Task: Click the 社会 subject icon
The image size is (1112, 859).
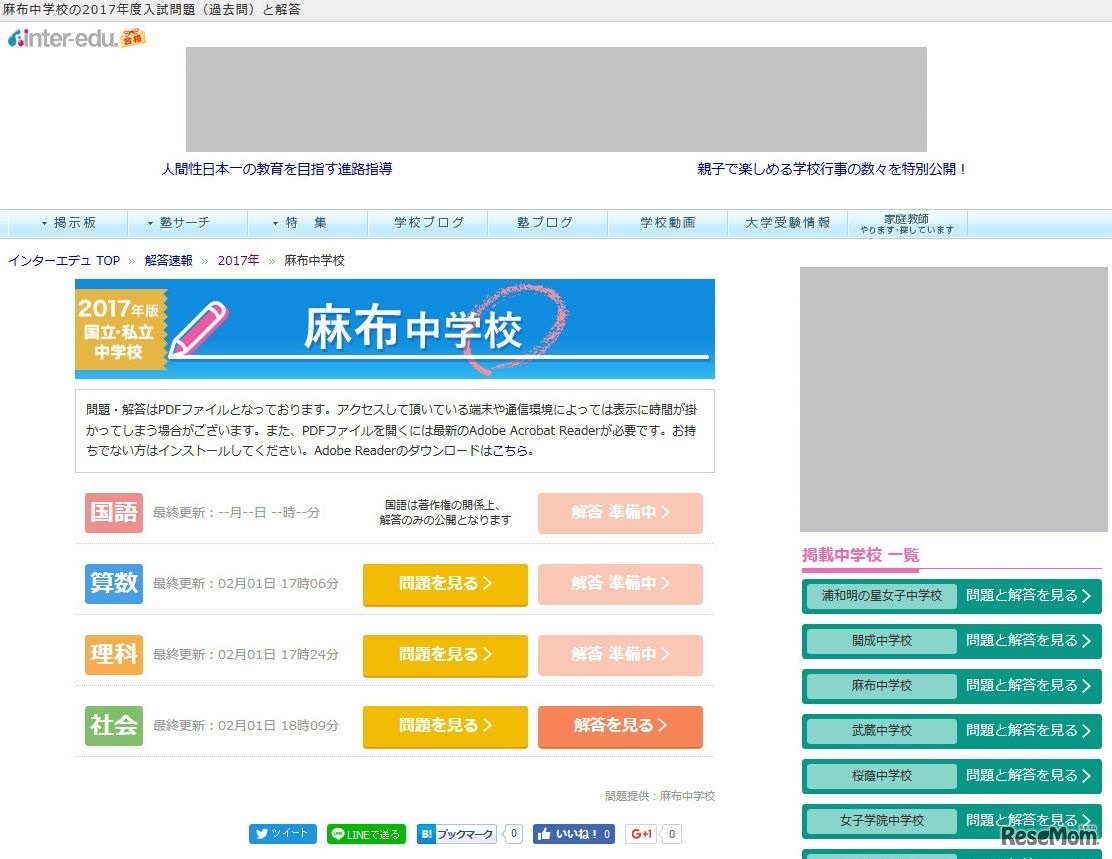Action: tap(113, 727)
